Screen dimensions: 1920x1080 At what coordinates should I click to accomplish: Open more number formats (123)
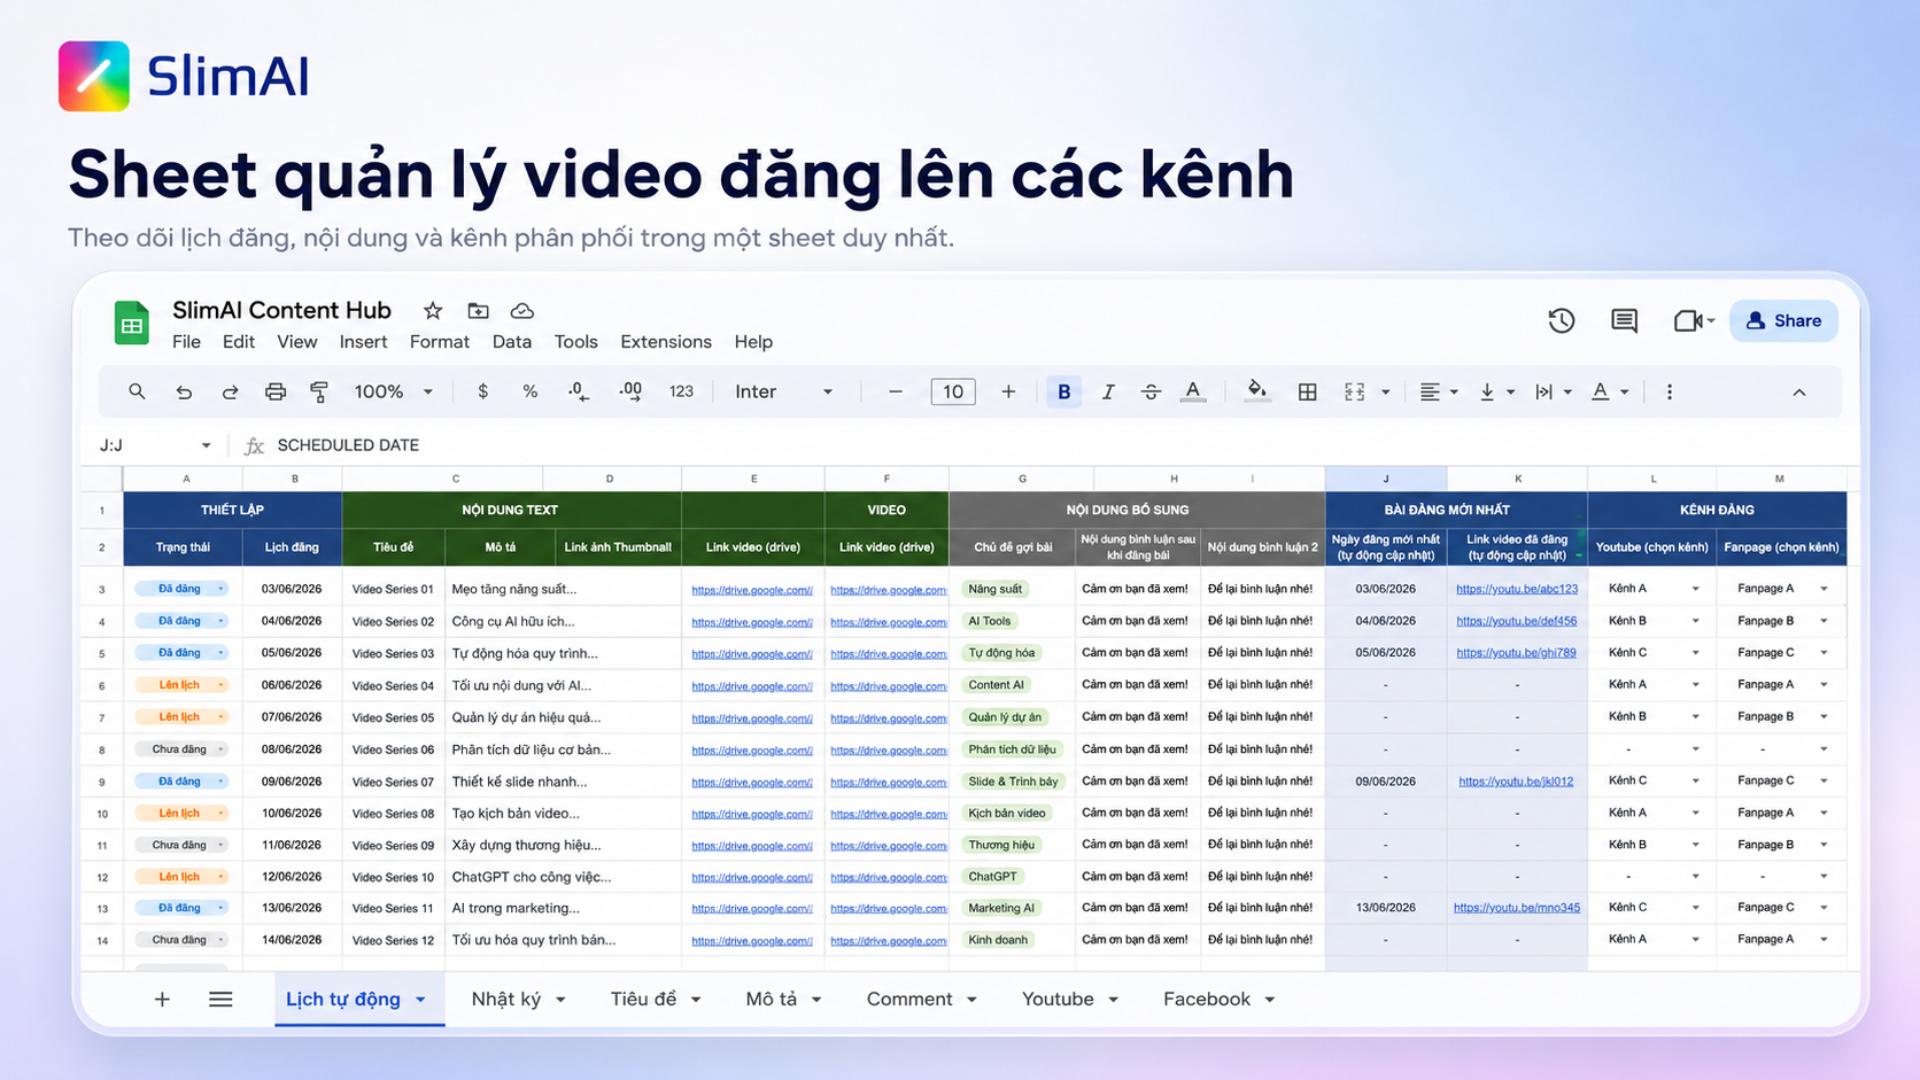(681, 392)
